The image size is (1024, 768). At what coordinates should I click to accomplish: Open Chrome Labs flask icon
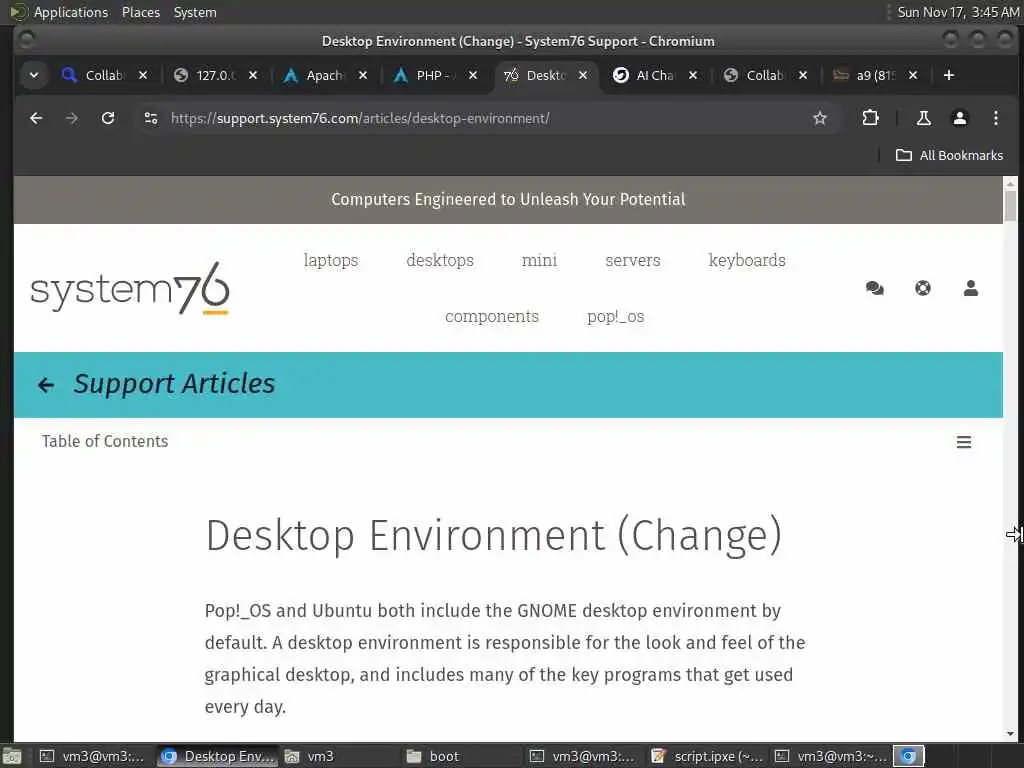923,118
